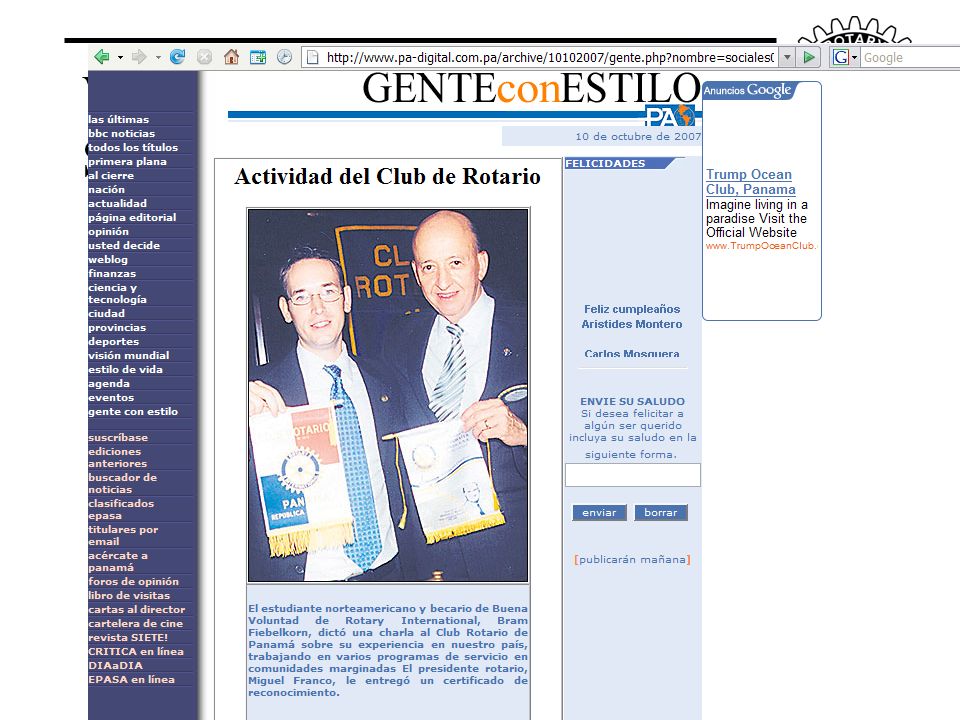Go to 'actualidad' section
The image size is (960, 720).
coord(118,203)
